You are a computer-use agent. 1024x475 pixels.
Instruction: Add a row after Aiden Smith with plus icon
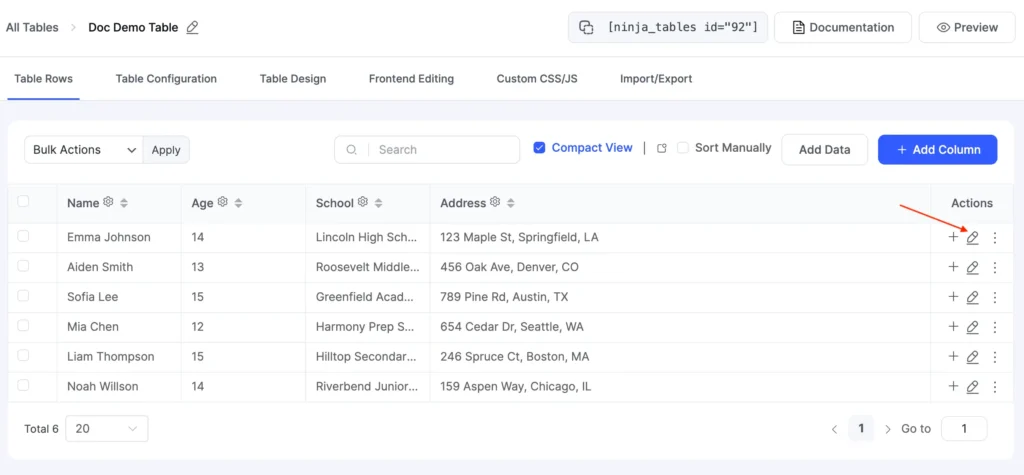[953, 267]
